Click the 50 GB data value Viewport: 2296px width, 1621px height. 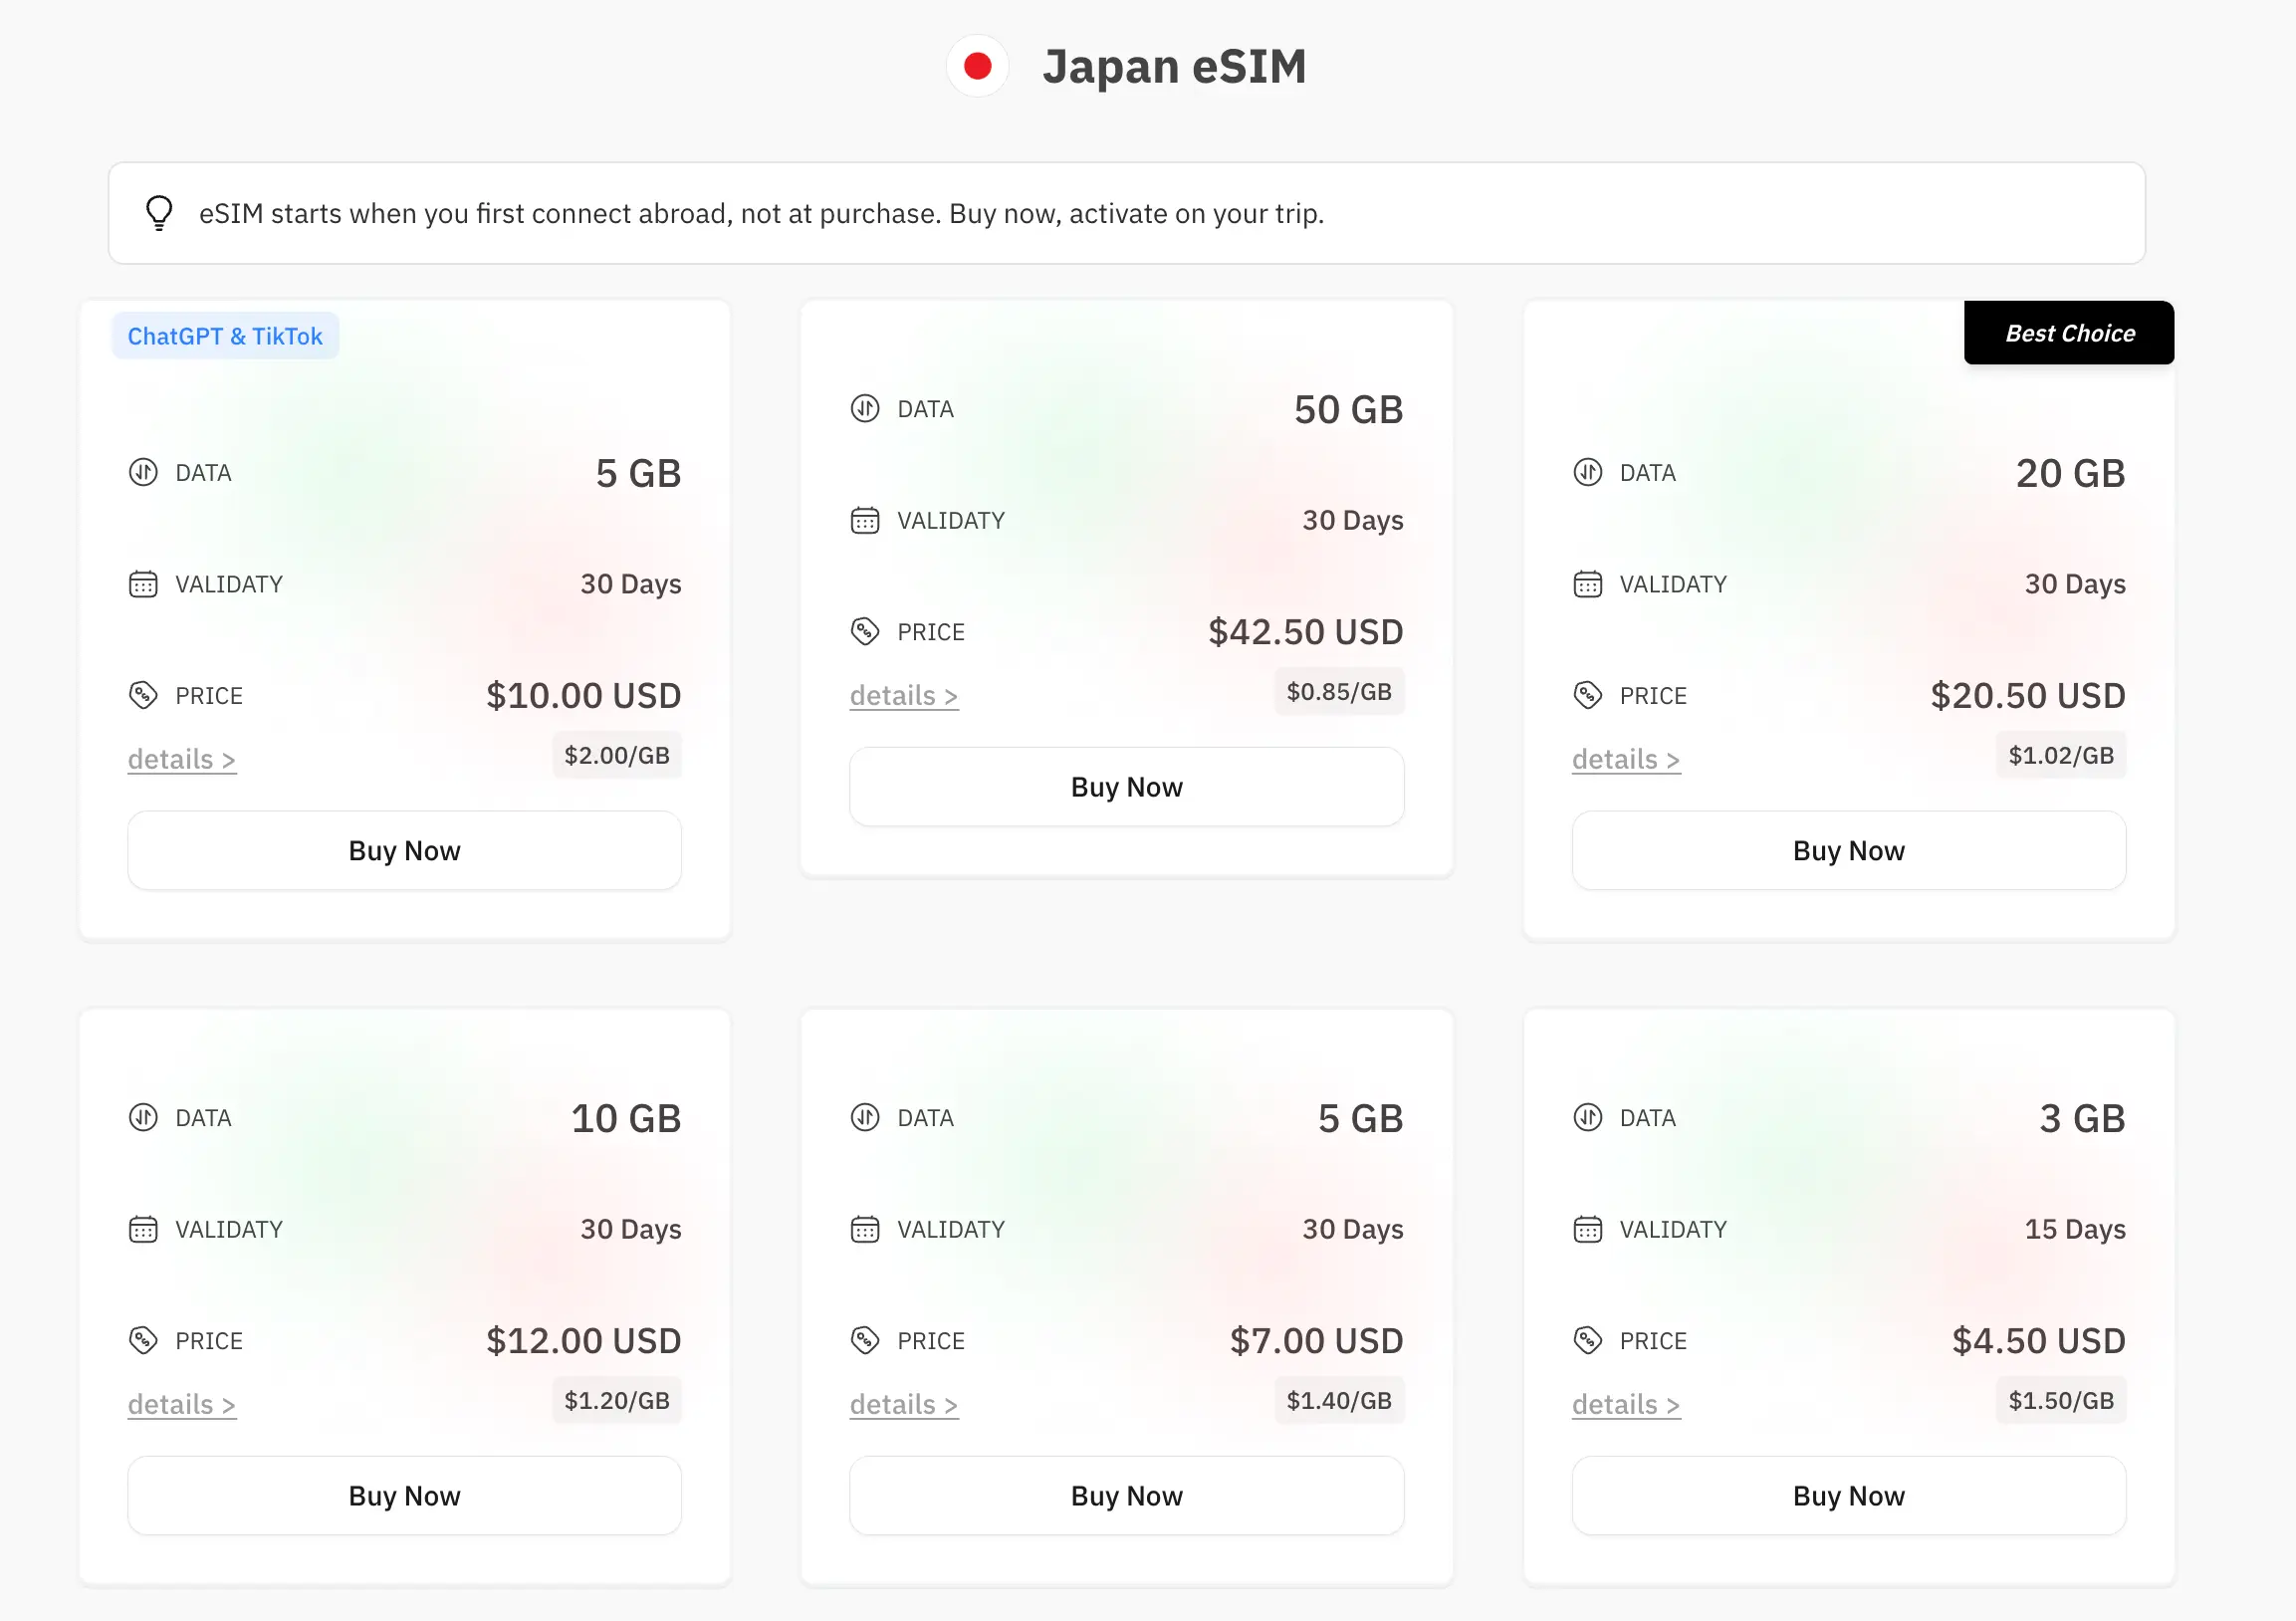click(x=1348, y=409)
